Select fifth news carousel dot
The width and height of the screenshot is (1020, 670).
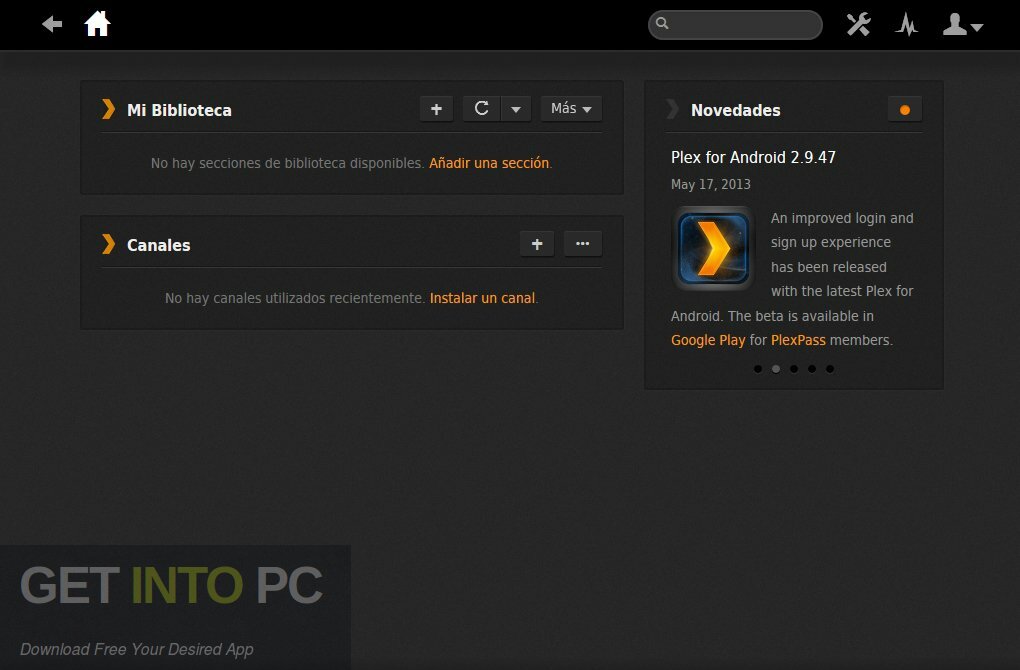point(830,369)
